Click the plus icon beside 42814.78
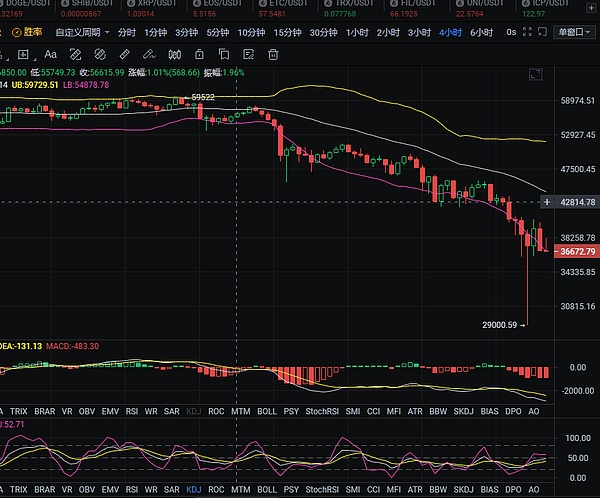The image size is (600, 498). coord(547,202)
